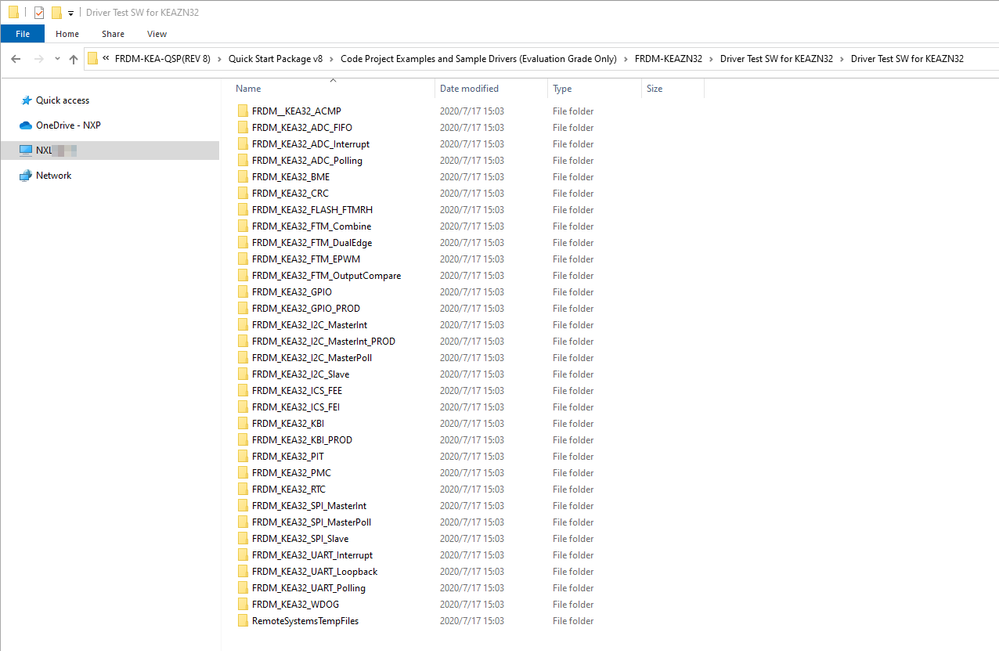Click the FRDM_KEA32_FTM_EPWM folder icon
Image resolution: width=999 pixels, height=651 pixels.
pos(243,259)
